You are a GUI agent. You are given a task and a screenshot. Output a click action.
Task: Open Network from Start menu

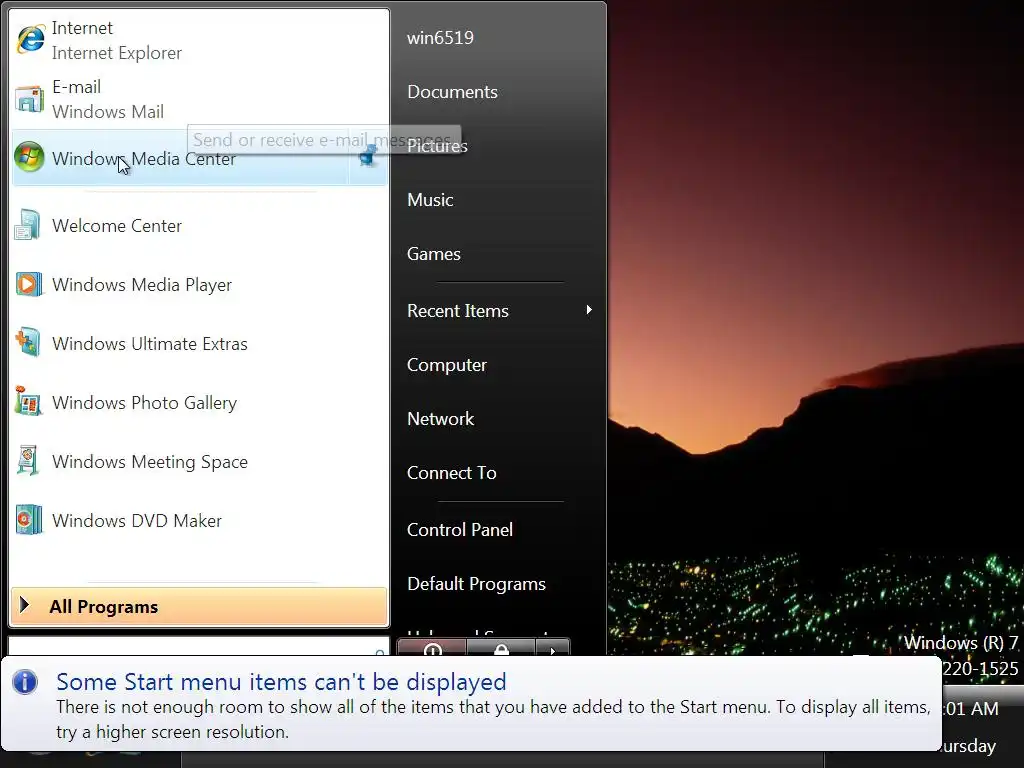click(x=440, y=419)
